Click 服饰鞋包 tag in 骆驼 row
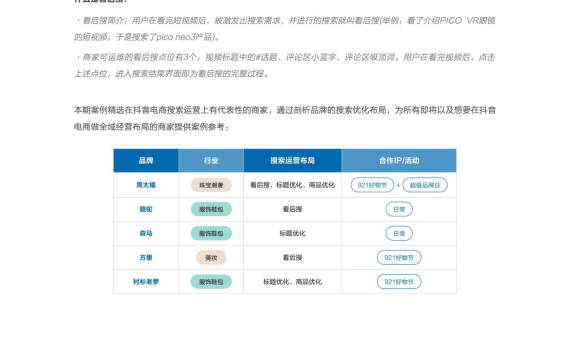This screenshot has width=570, height=360. coord(211,209)
